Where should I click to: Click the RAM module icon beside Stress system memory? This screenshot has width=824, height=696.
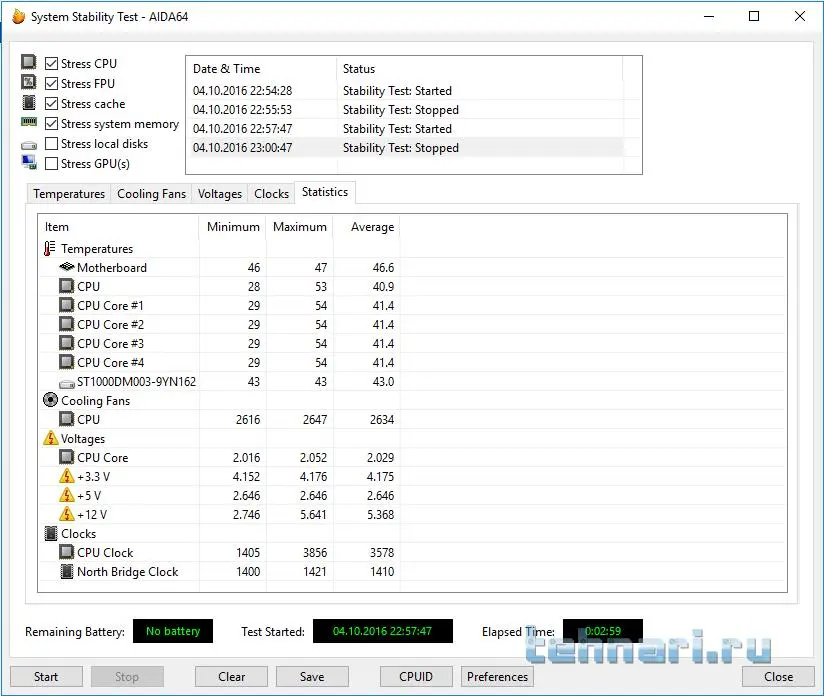[x=29, y=122]
